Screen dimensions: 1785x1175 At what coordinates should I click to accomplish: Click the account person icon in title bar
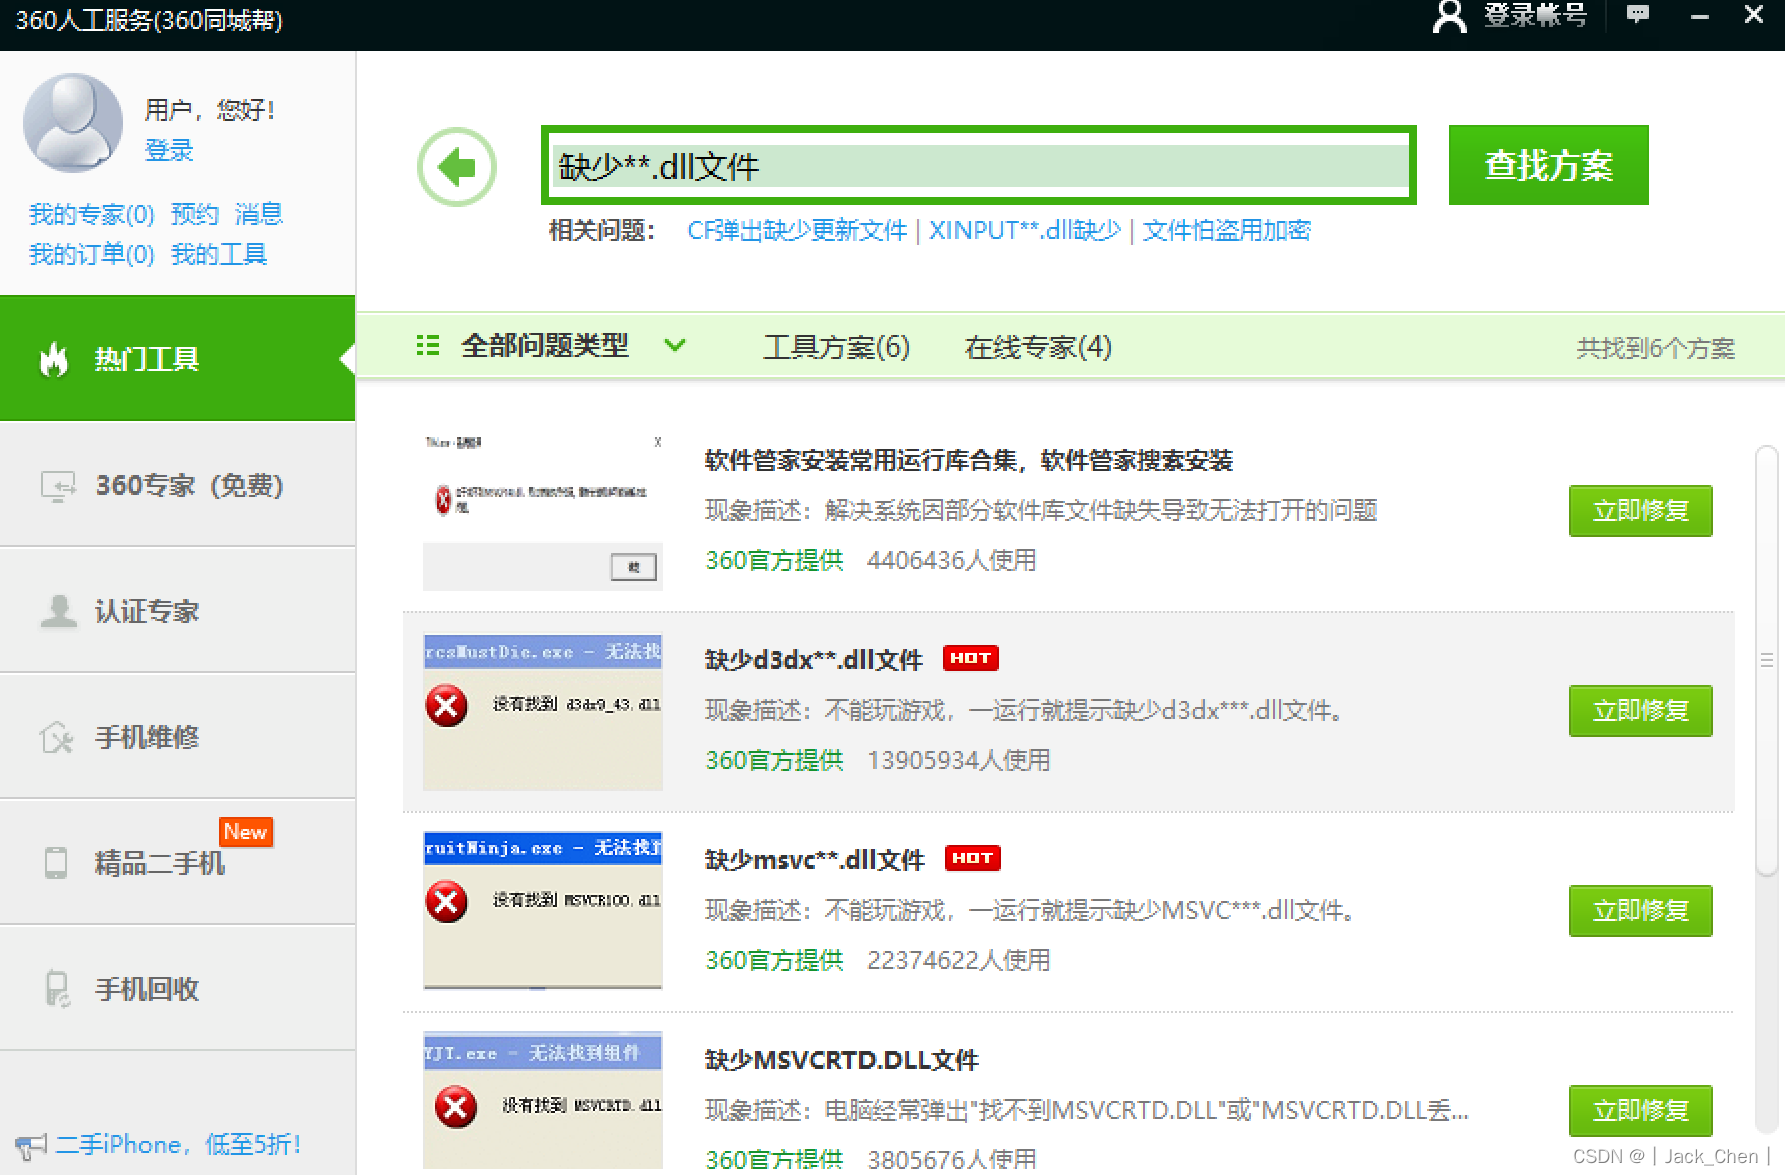point(1449,16)
